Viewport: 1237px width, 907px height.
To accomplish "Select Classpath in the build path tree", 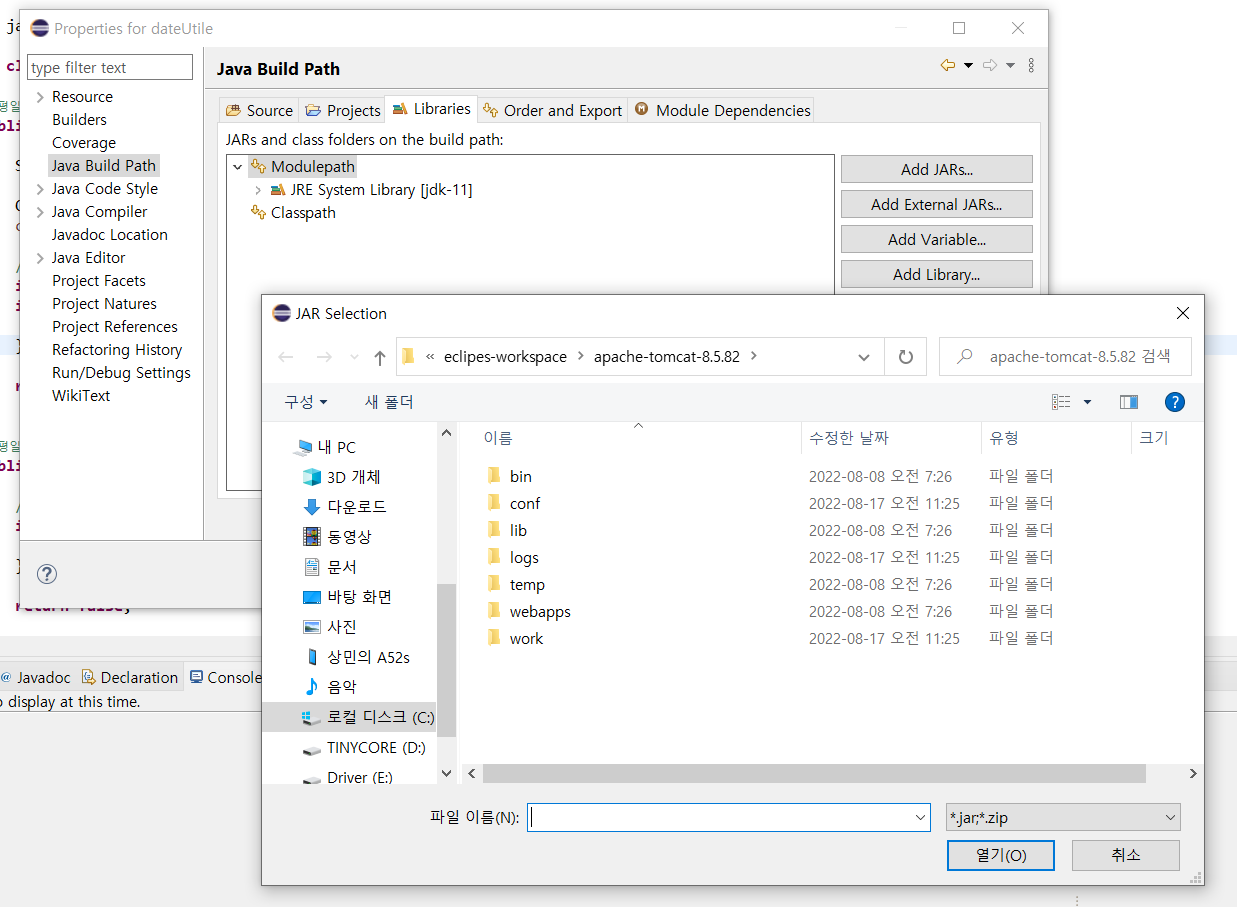I will 303,213.
